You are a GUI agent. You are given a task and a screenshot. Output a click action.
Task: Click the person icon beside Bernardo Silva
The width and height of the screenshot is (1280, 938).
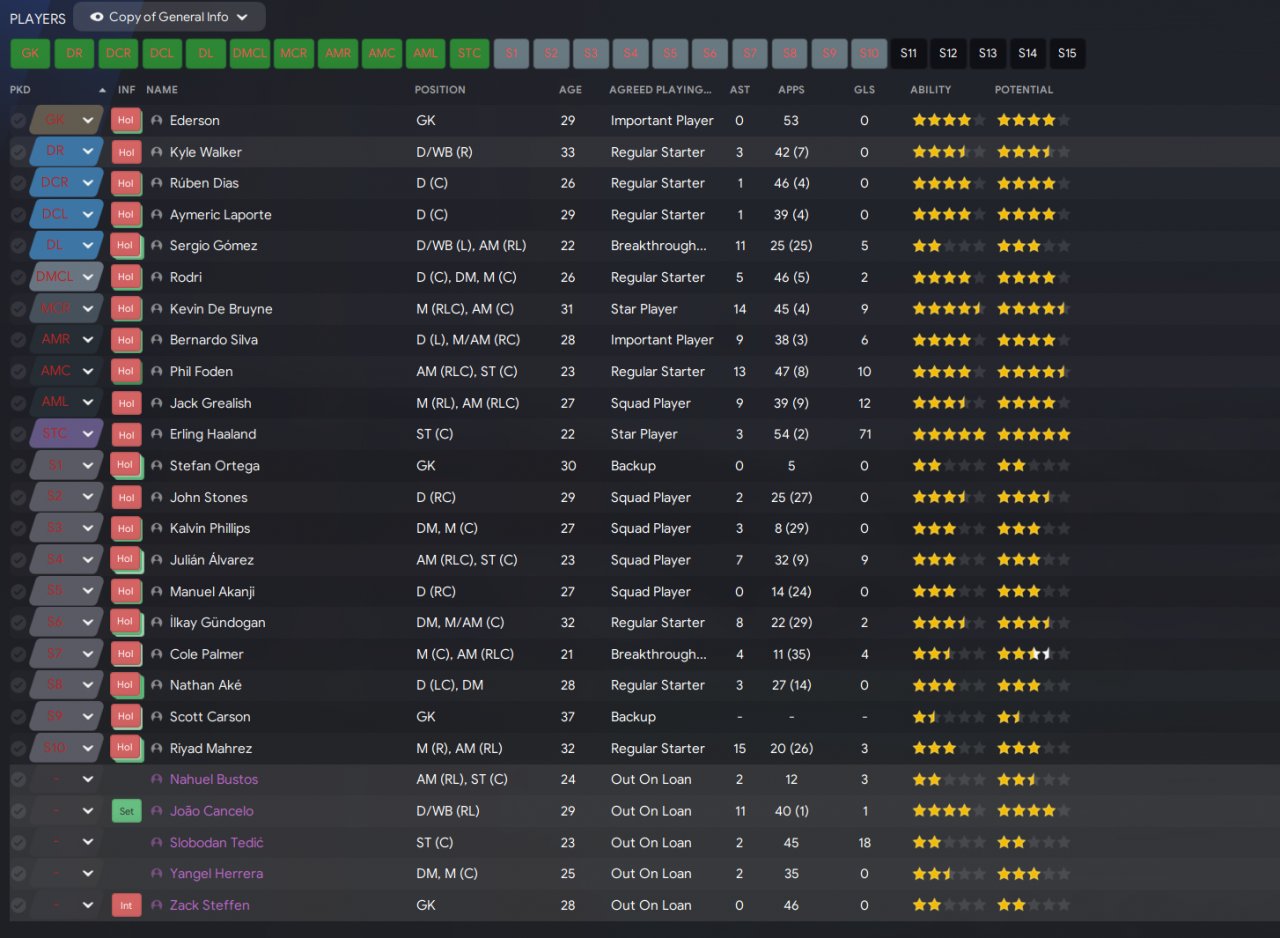tap(157, 340)
